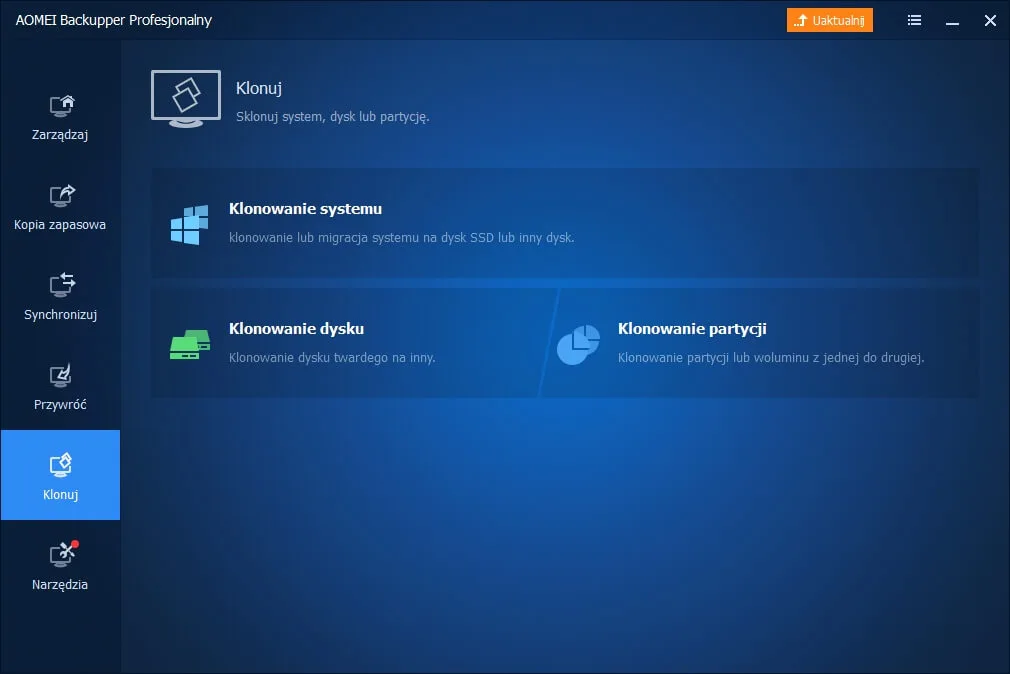Viewport: 1010px width, 674px height.
Task: Start Klonowanie dysku by its title
Action: pyautogui.click(x=296, y=328)
